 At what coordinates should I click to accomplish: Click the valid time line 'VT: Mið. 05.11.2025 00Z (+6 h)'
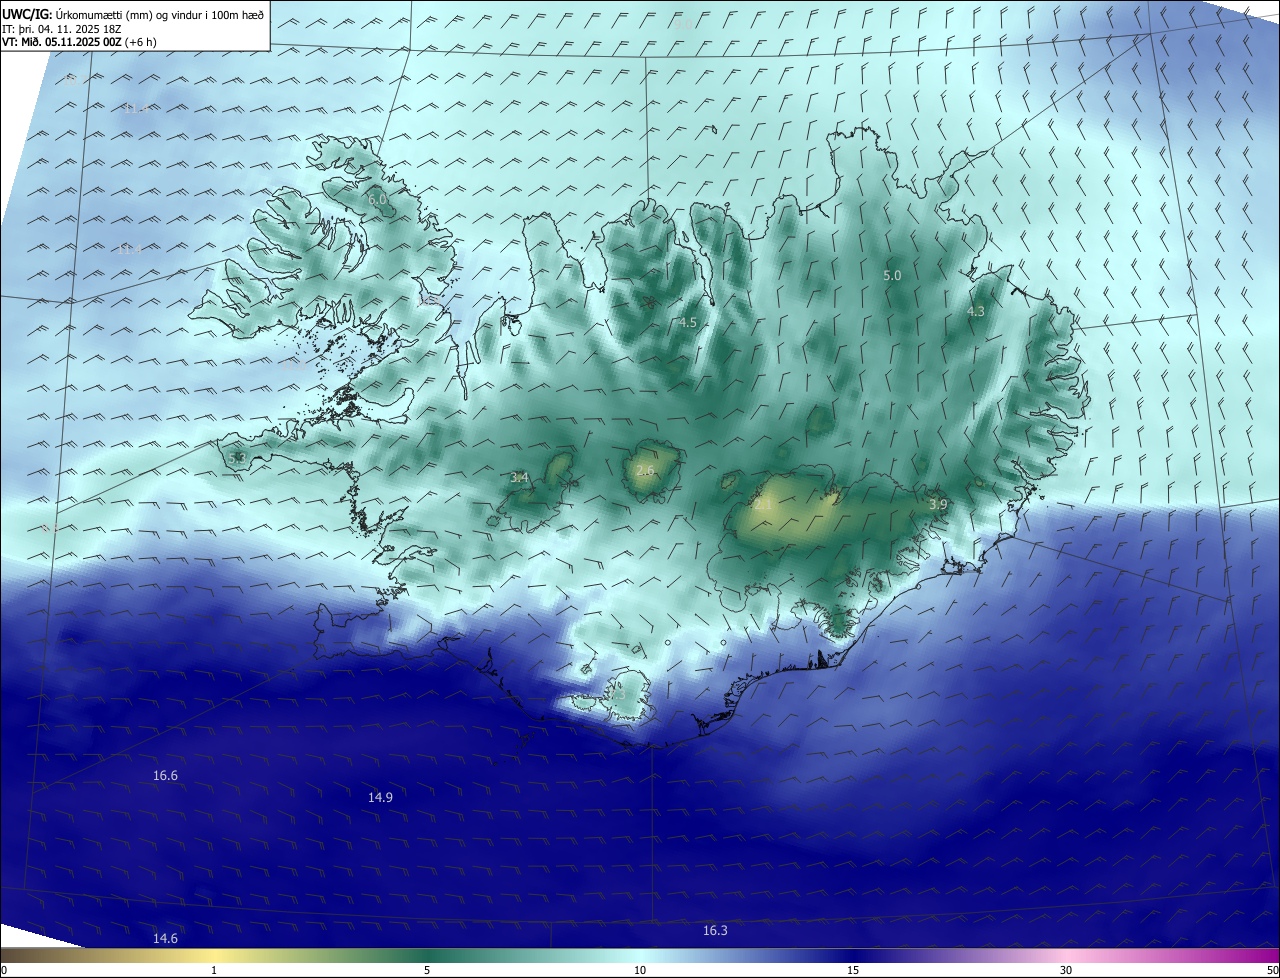[x=79, y=42]
